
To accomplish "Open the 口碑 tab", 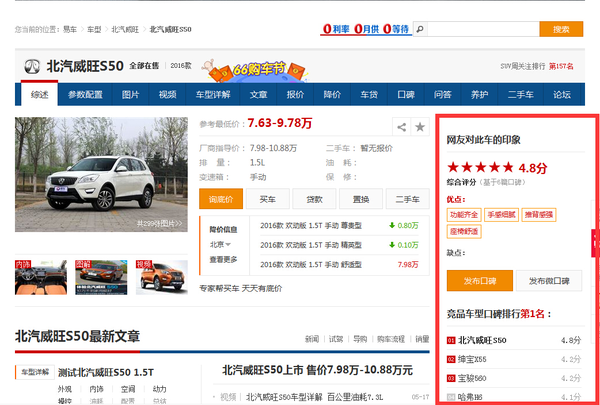I will pyautogui.click(x=406, y=94).
